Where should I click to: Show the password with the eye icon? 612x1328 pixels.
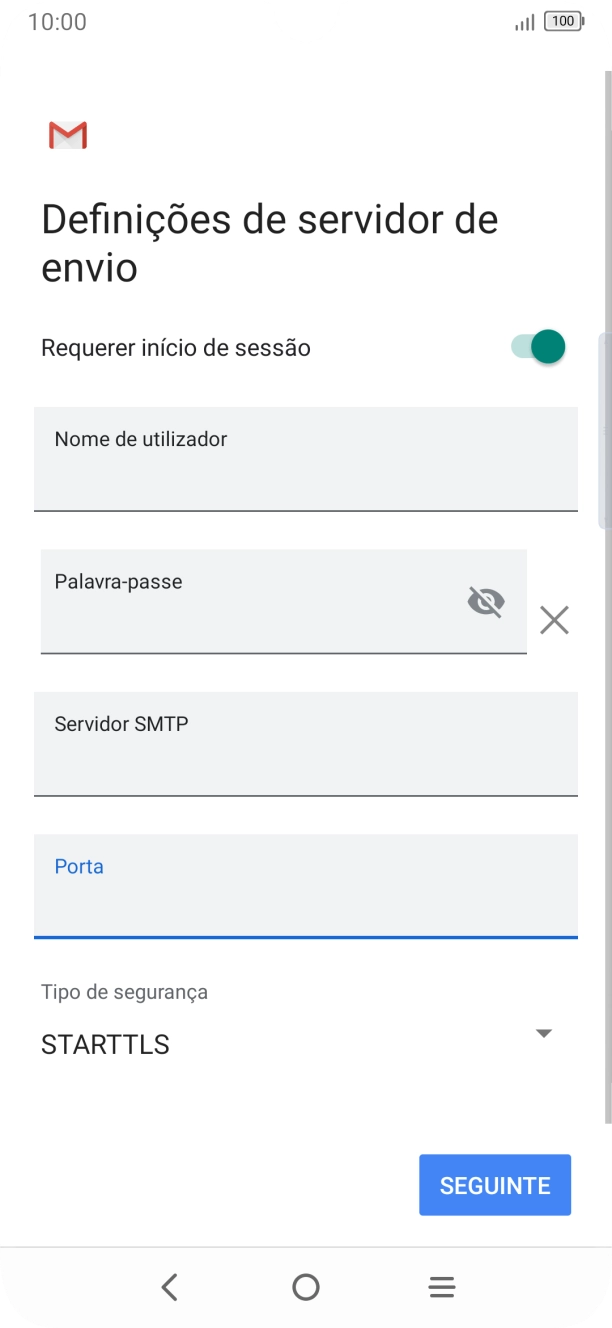tap(486, 601)
